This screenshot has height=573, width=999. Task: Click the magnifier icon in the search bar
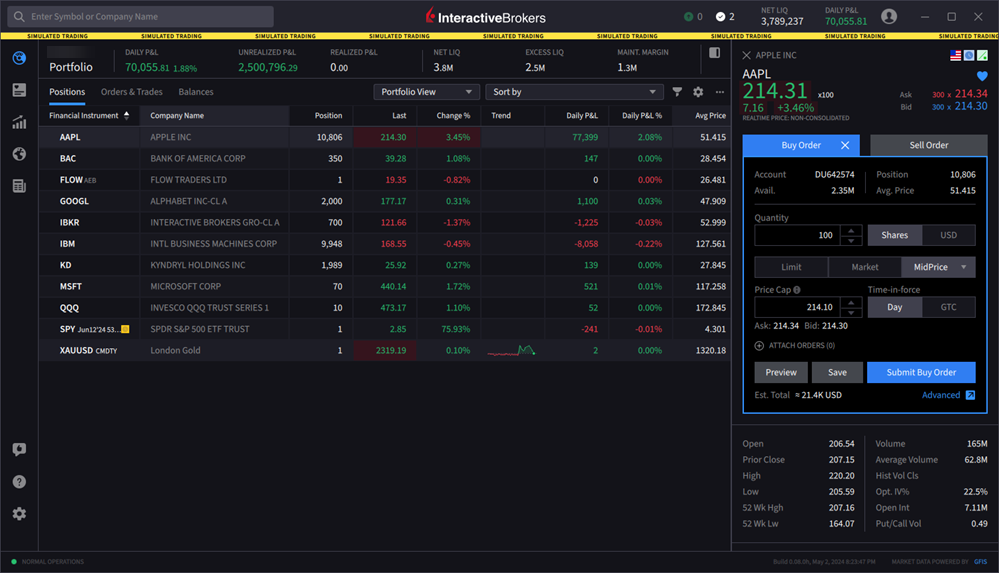click(19, 17)
